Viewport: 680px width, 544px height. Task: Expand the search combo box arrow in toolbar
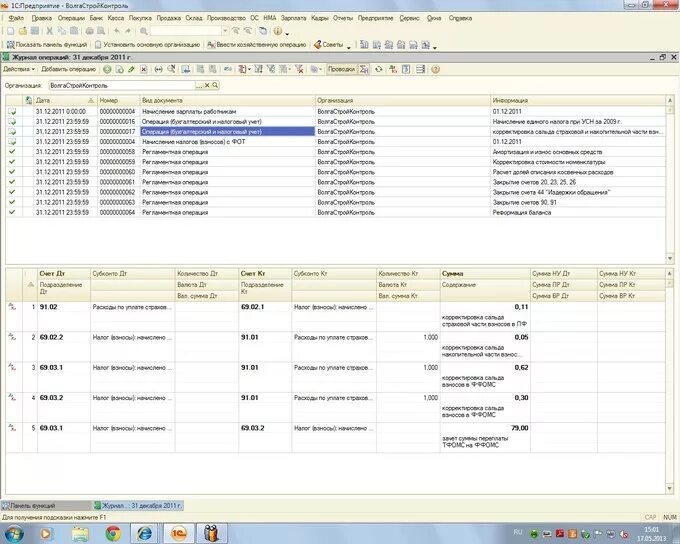tap(225, 31)
